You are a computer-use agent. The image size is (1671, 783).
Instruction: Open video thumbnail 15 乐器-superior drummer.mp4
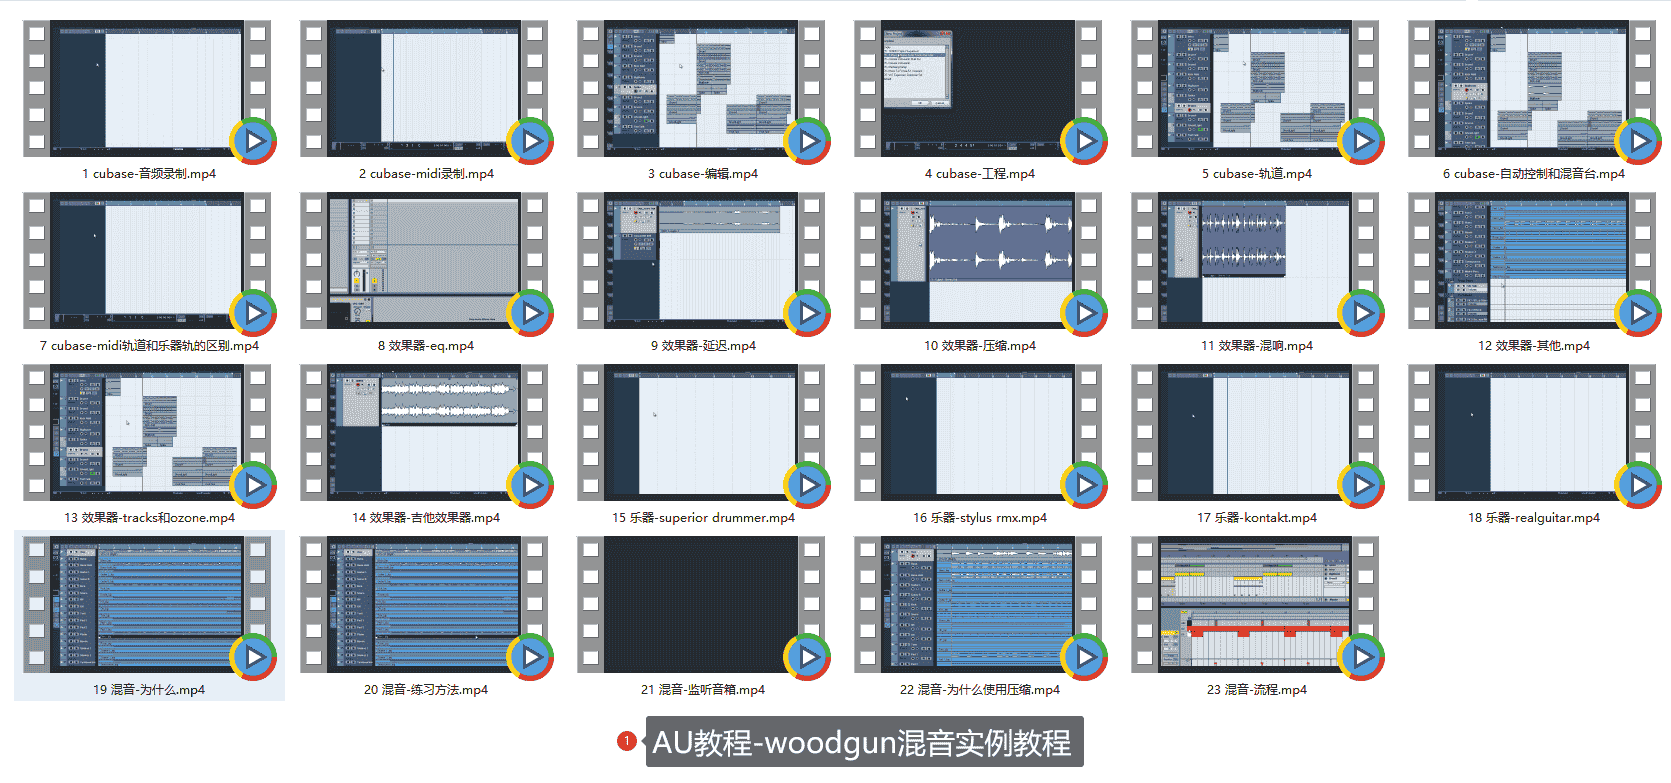702,433
